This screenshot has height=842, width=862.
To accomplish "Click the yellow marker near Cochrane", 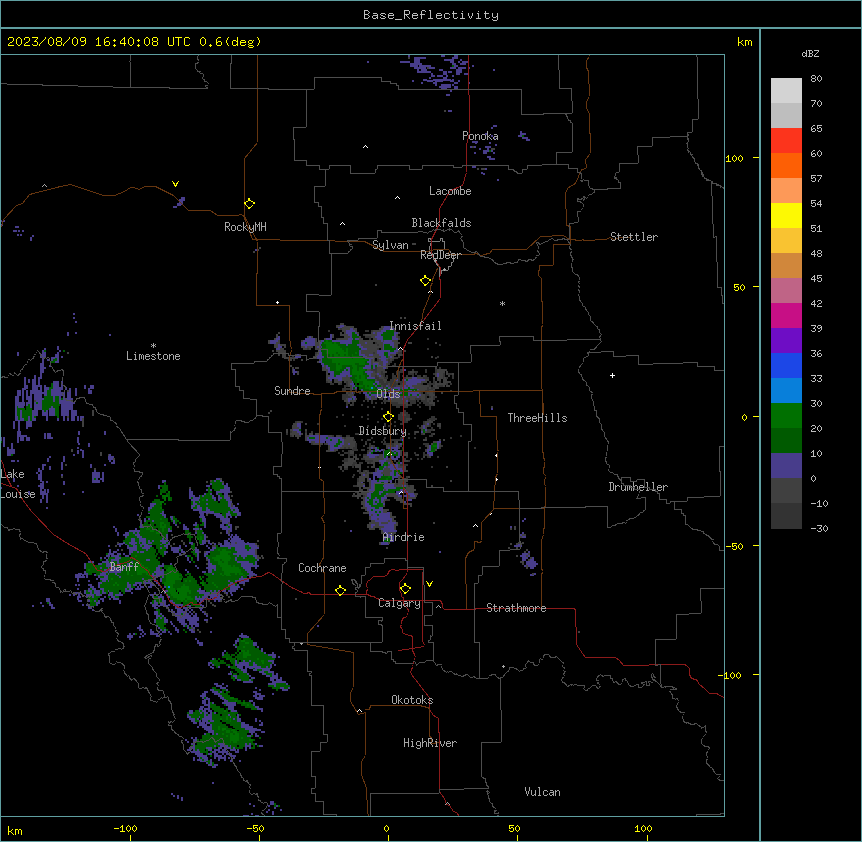I will [340, 590].
